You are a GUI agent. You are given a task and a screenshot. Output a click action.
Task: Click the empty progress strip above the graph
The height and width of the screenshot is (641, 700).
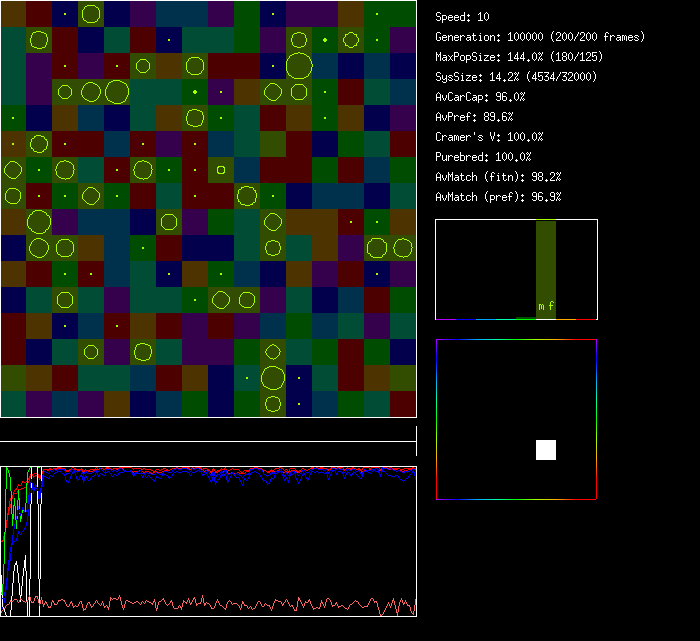point(208,432)
